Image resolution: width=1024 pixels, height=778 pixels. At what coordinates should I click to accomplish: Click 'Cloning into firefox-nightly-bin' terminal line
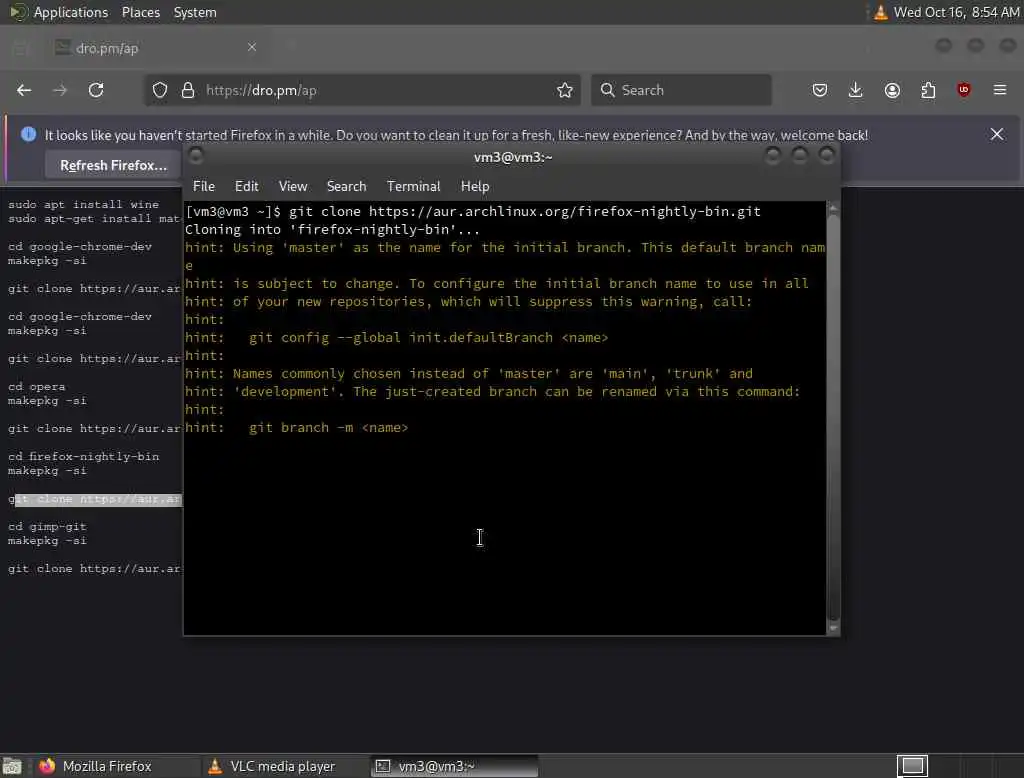[332, 229]
